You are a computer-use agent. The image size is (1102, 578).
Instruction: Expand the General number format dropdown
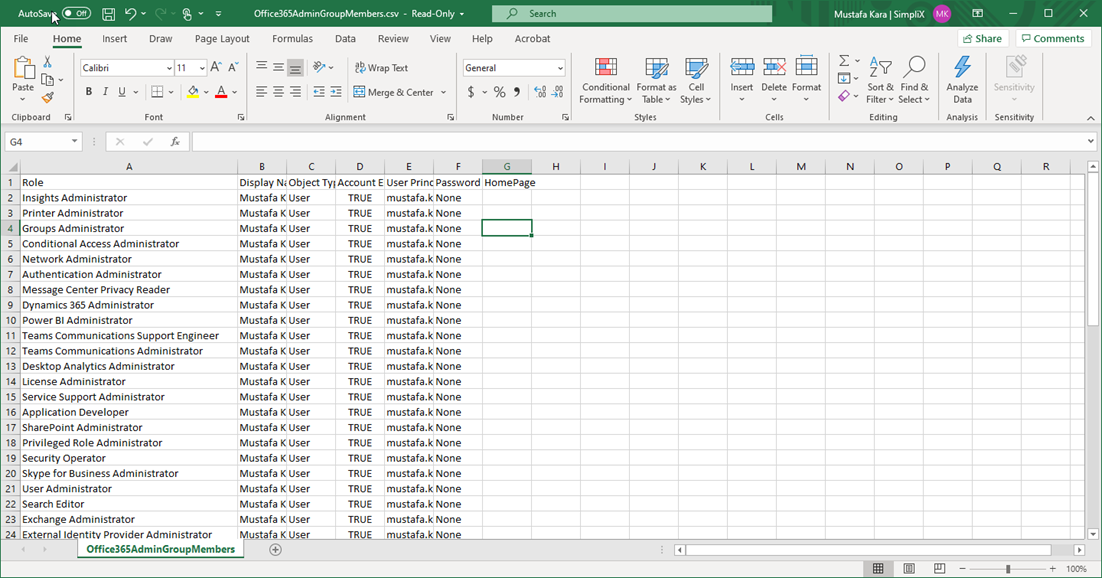coord(559,68)
